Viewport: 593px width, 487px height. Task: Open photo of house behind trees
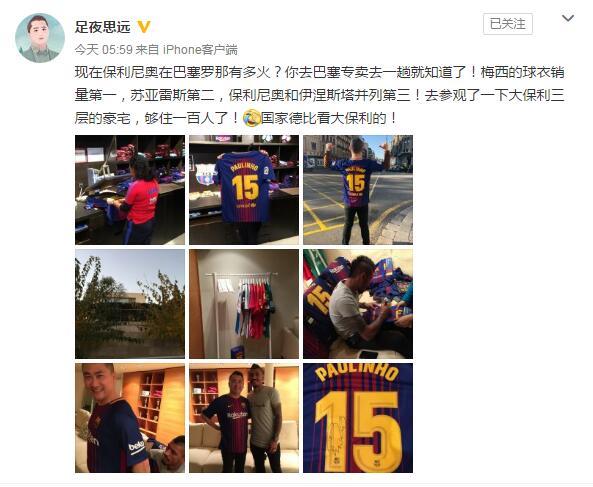point(130,304)
